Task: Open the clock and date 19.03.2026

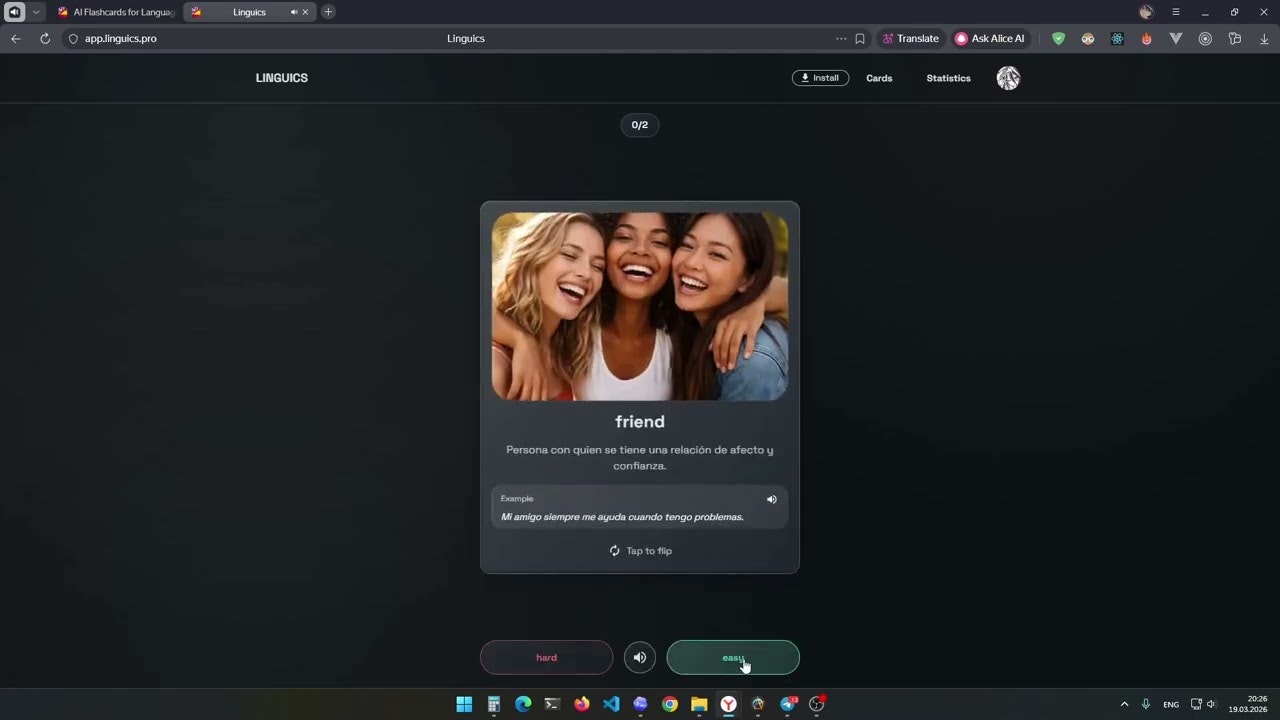Action: click(1248, 704)
